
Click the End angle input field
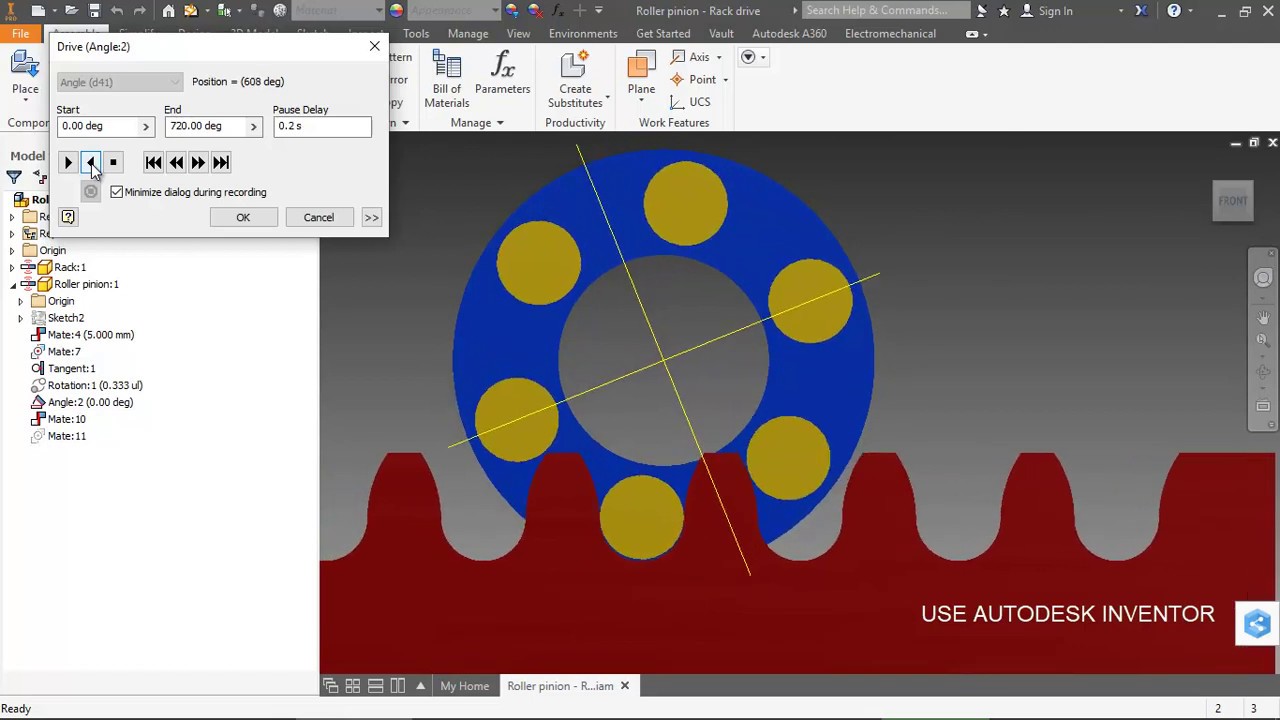[205, 126]
